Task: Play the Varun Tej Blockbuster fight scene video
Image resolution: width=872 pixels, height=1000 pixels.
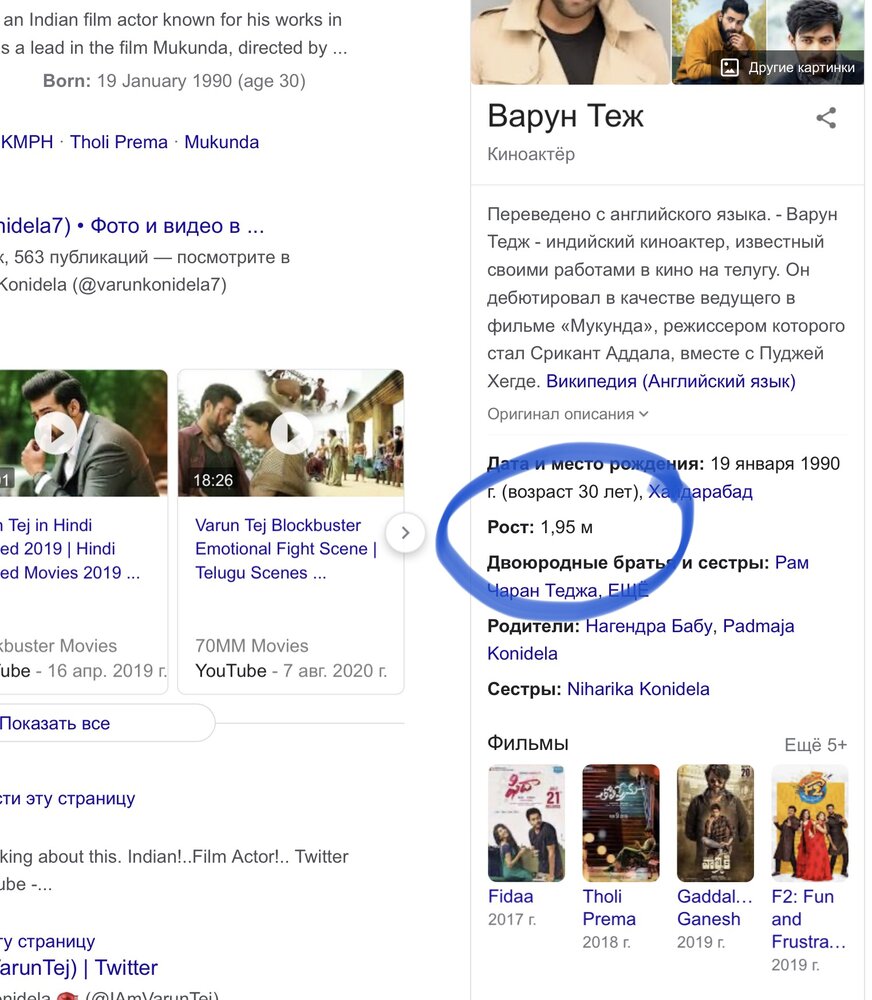Action: point(290,433)
